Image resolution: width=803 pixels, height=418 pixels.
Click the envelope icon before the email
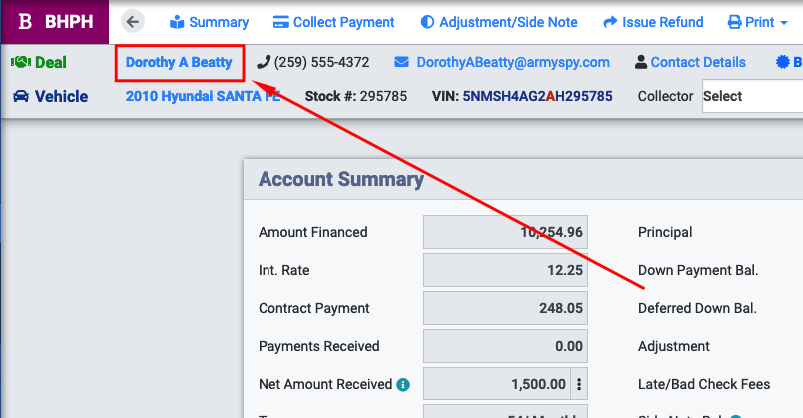402,62
